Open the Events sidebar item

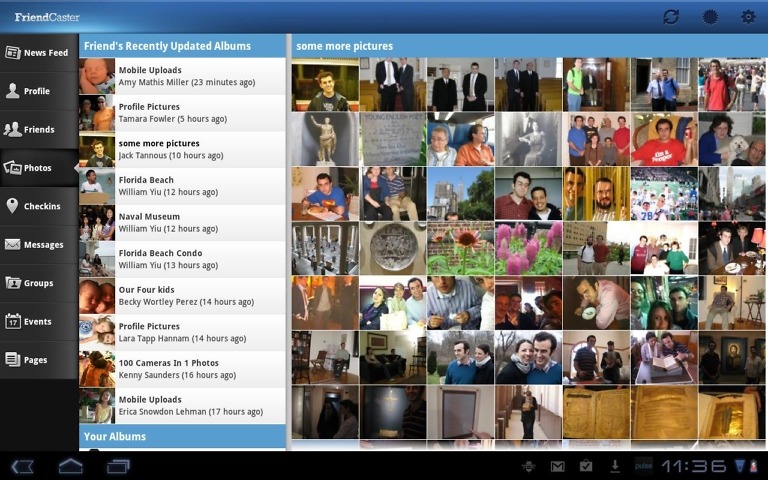click(x=39, y=322)
